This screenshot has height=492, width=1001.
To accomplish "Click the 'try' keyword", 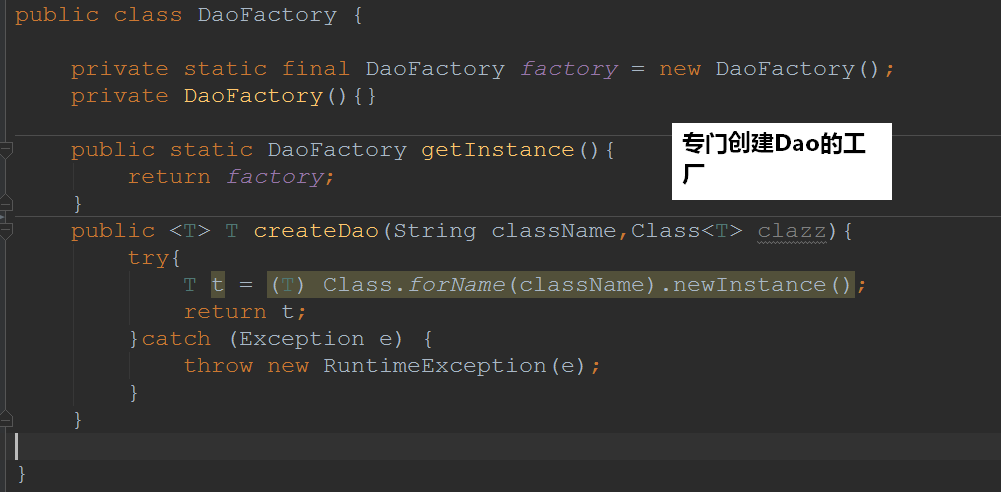I will click(148, 258).
